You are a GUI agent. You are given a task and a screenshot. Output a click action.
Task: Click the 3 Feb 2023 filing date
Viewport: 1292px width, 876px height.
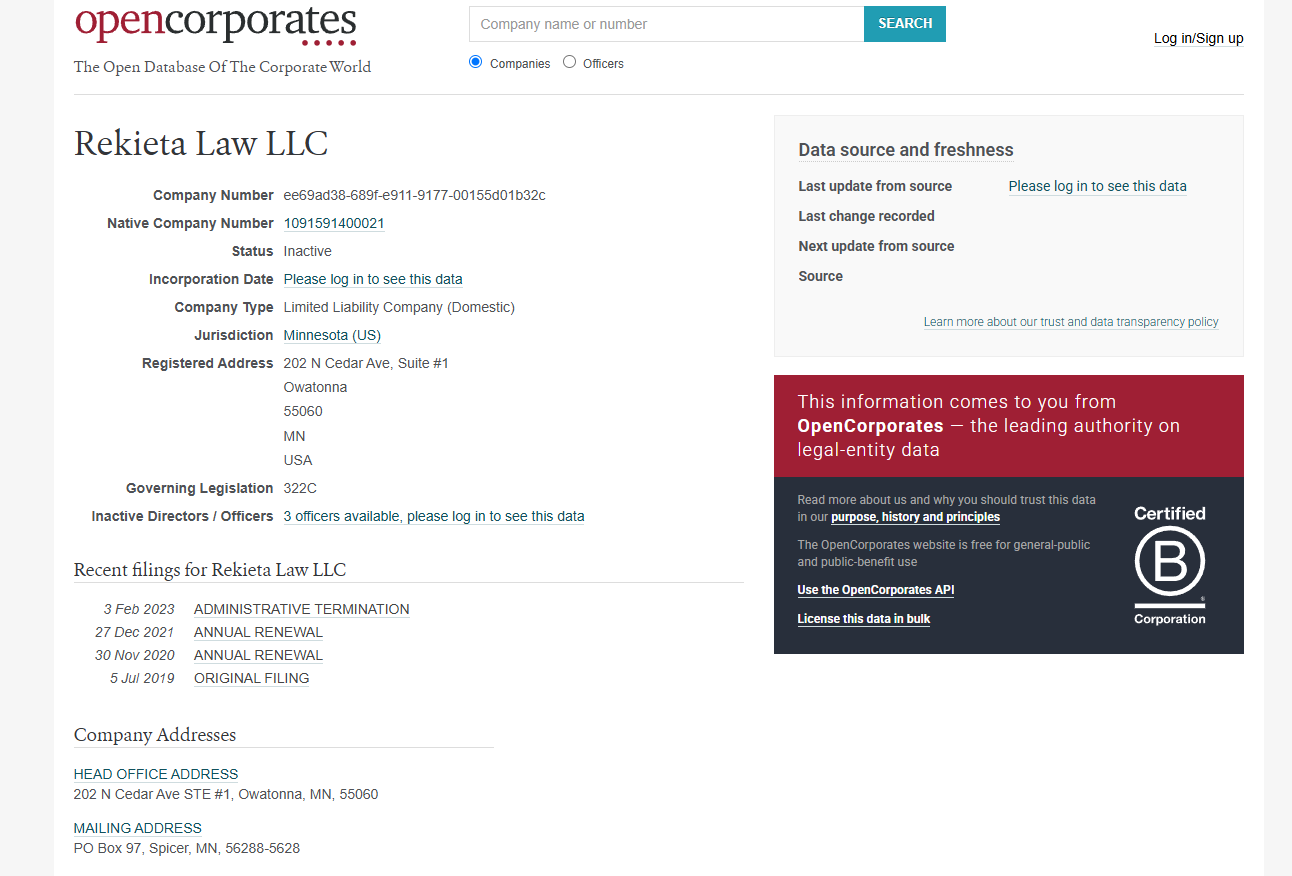pos(139,609)
